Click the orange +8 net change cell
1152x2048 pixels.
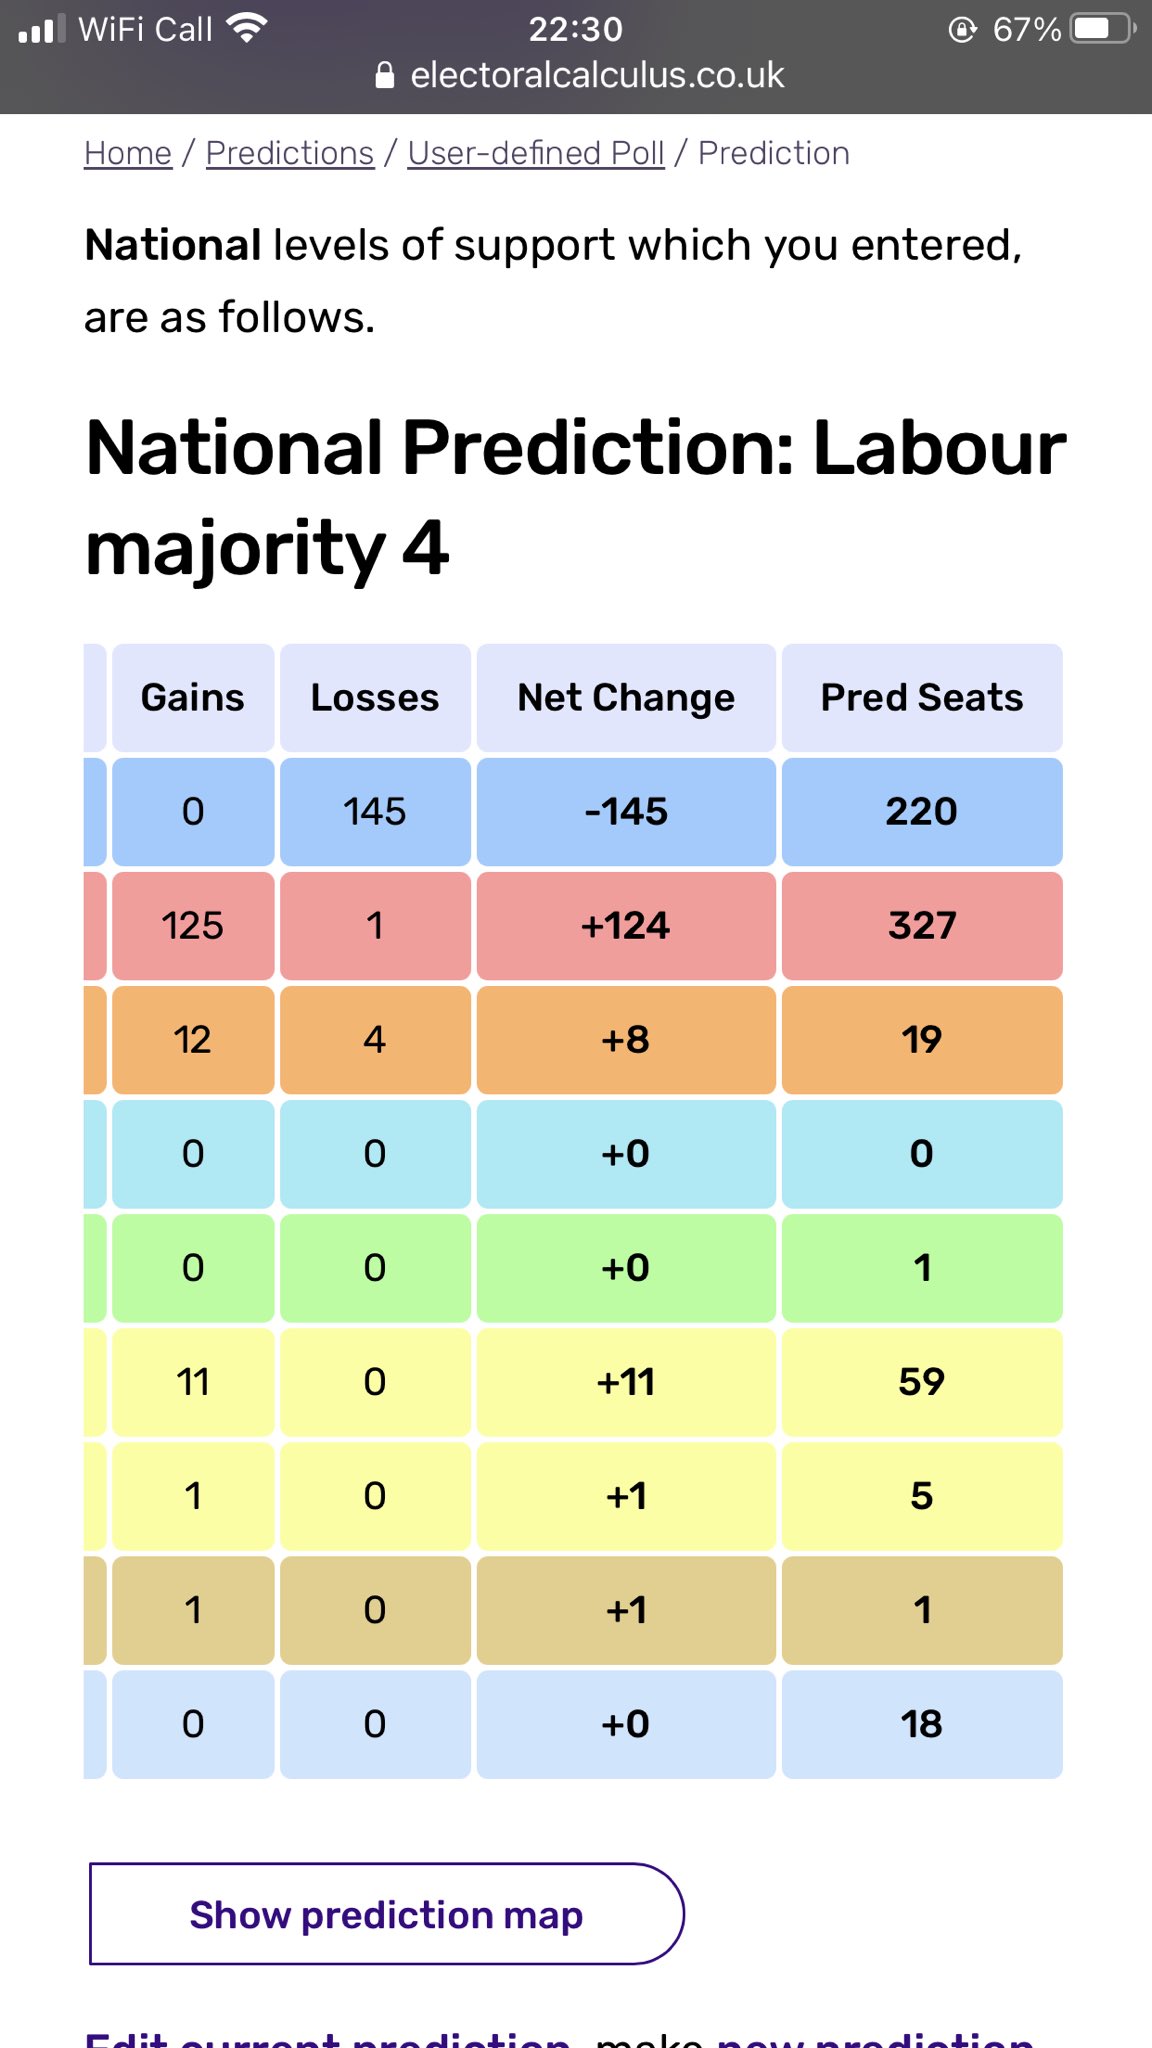(626, 1040)
